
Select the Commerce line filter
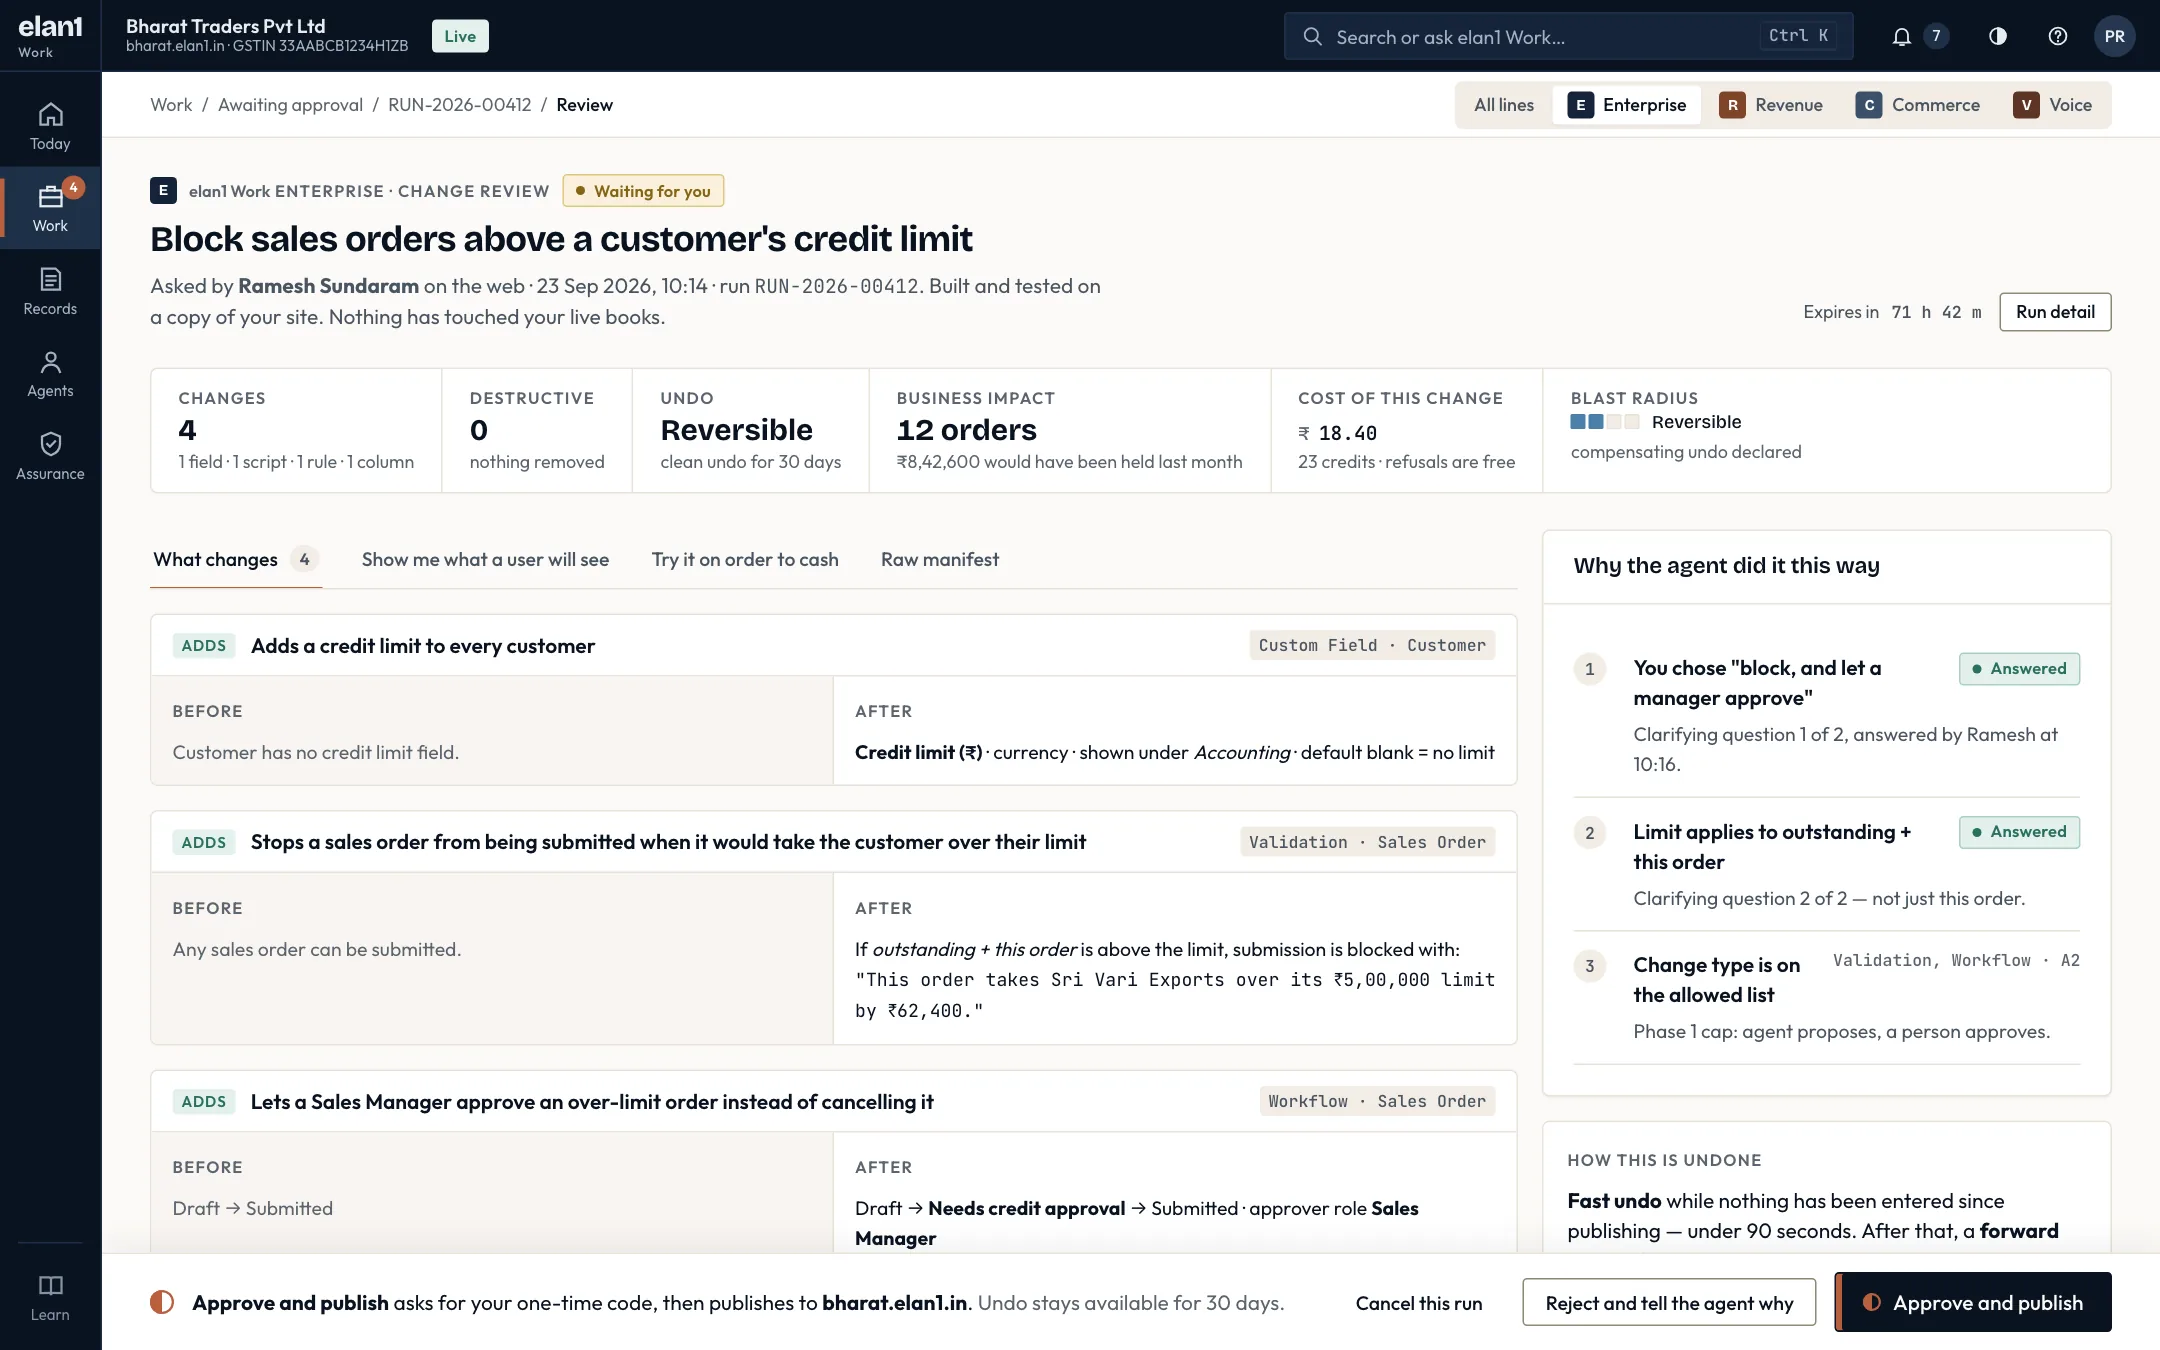tap(1918, 105)
